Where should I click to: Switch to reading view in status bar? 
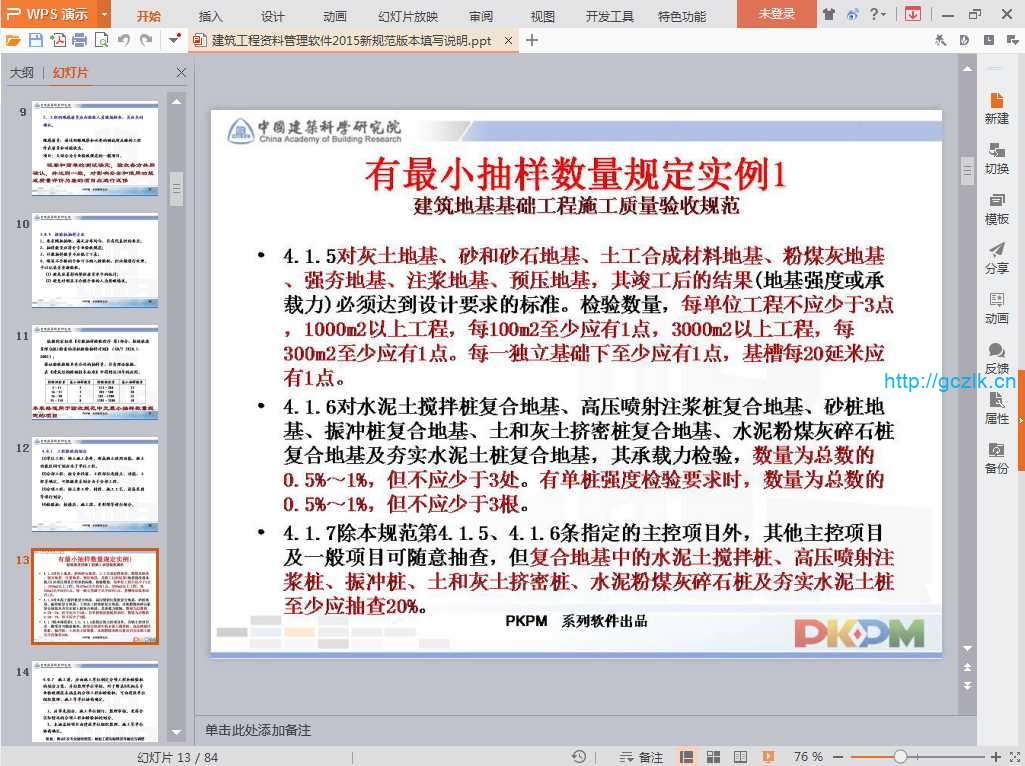[x=741, y=757]
